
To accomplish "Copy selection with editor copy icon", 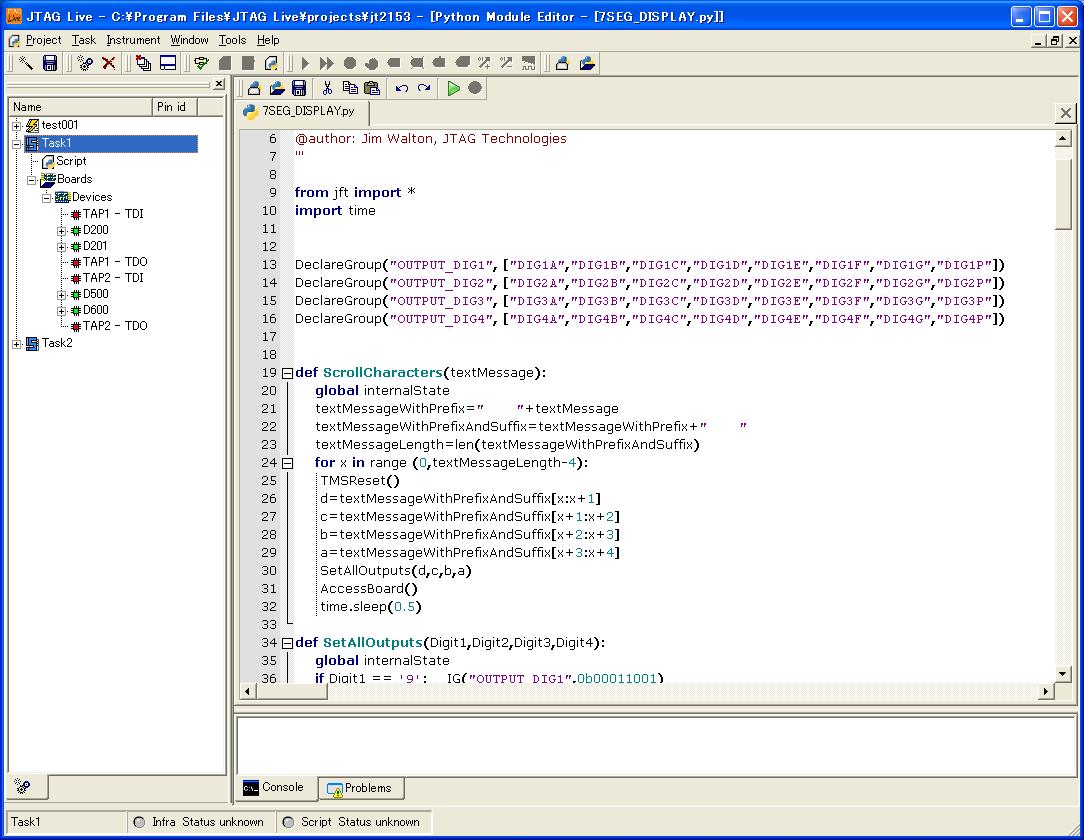I will (x=351, y=88).
